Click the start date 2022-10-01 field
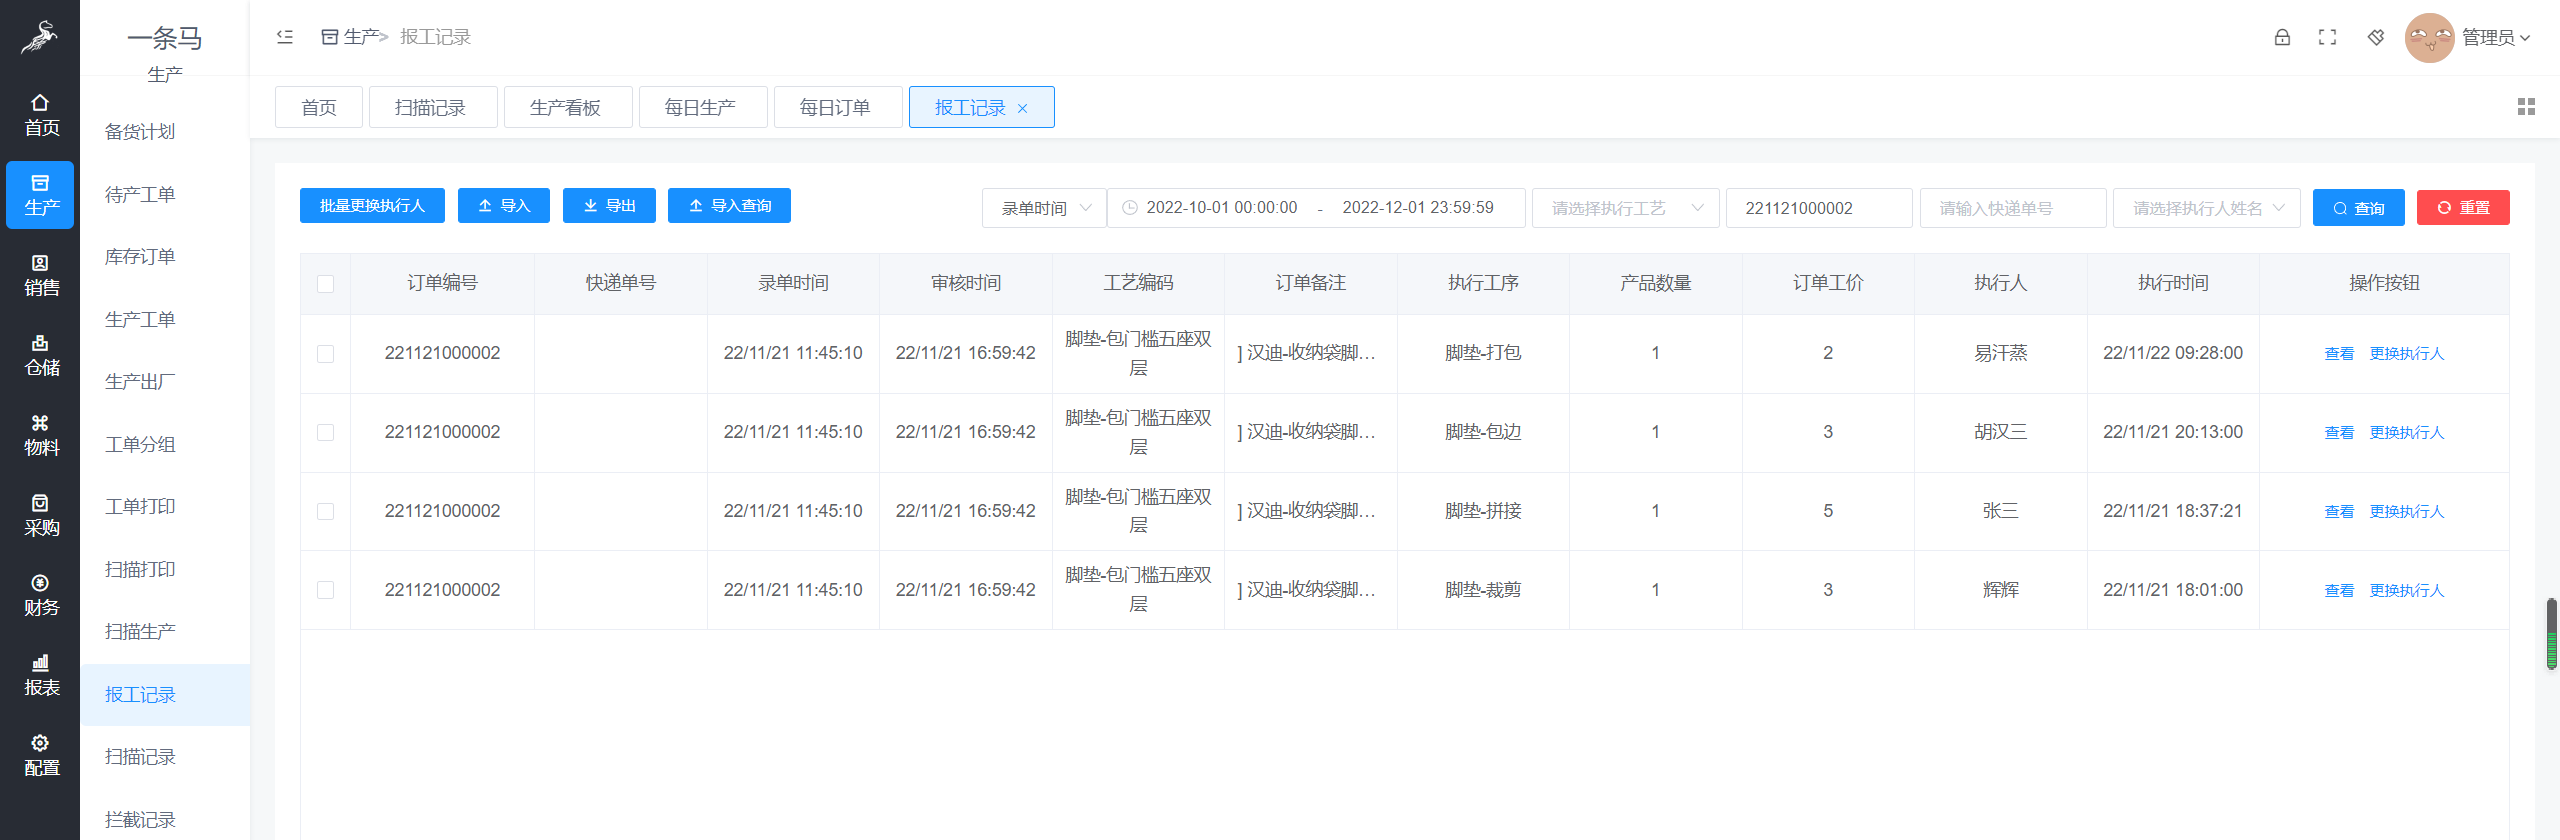The height and width of the screenshot is (840, 2560). [1222, 208]
